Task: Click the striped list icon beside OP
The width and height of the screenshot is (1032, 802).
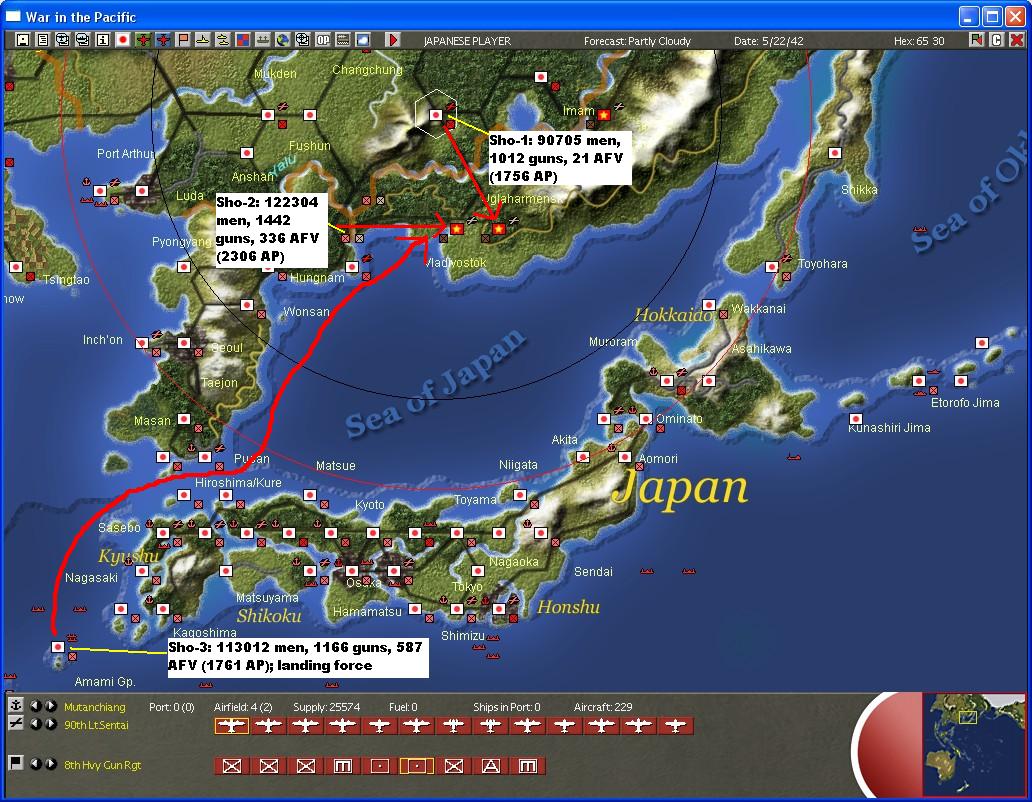Action: tap(343, 40)
